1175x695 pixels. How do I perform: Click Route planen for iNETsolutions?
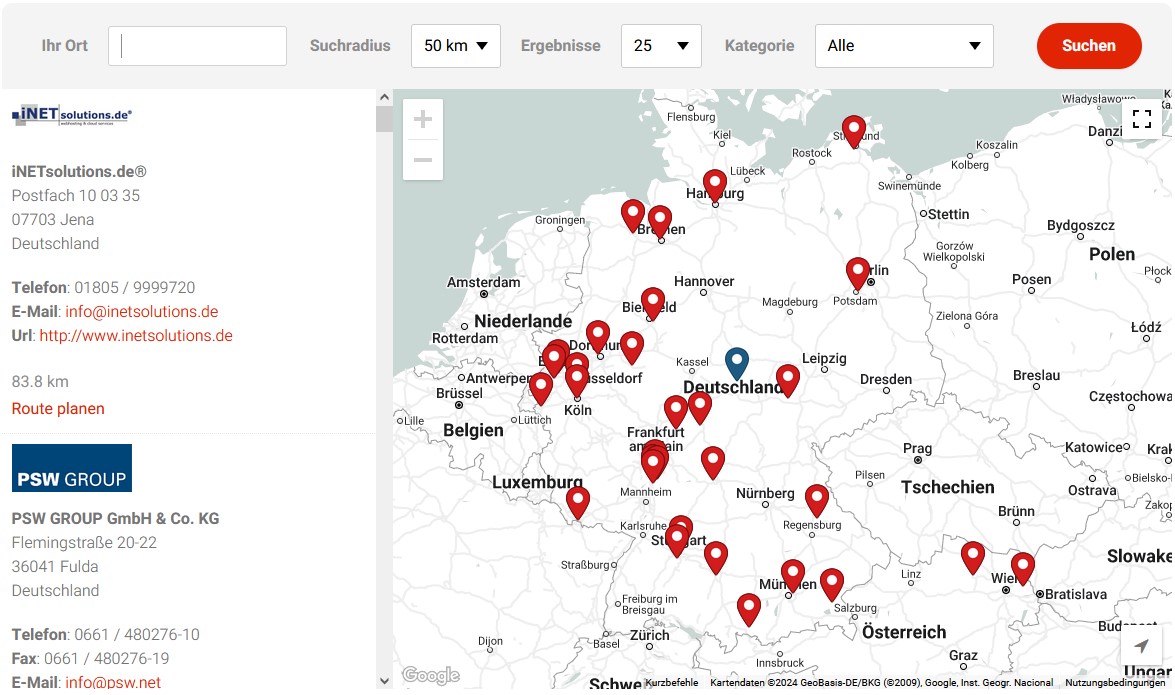coord(58,408)
